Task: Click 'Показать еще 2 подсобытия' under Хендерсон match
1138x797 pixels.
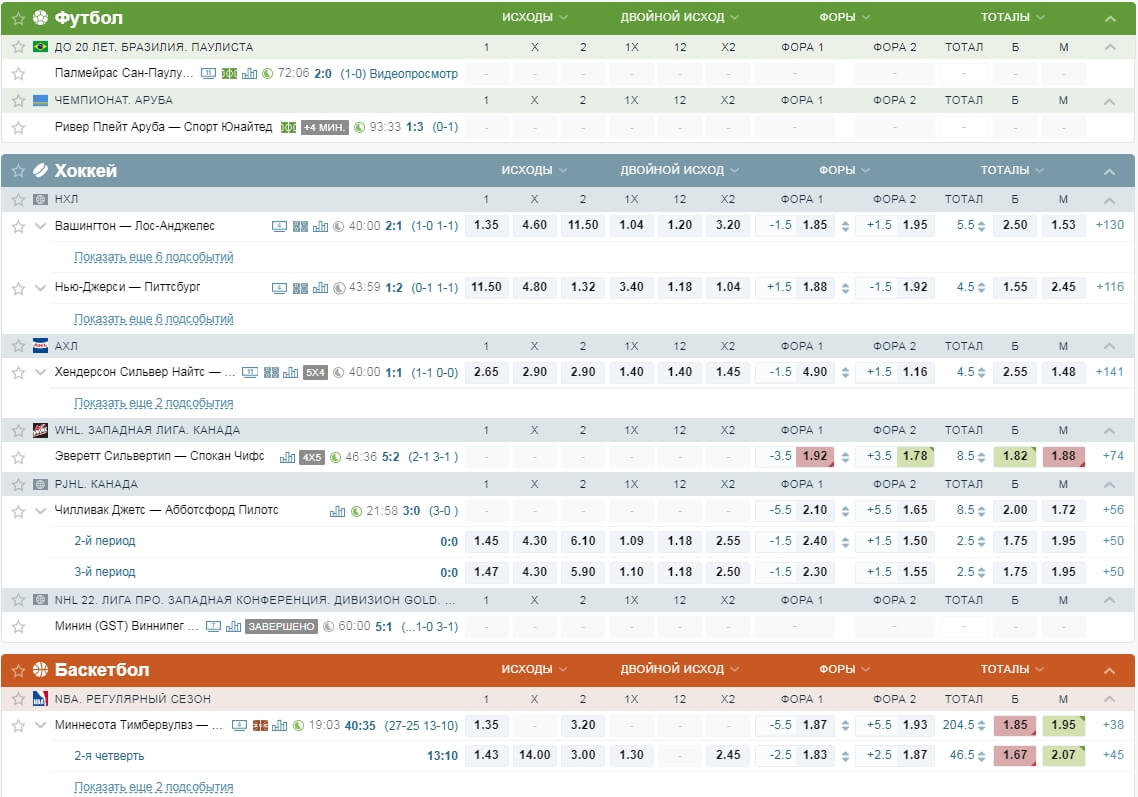Action: point(154,403)
